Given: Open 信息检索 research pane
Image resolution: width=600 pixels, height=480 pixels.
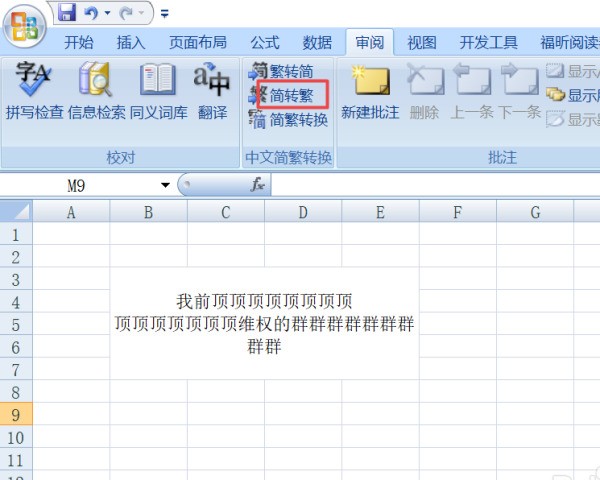Looking at the screenshot, I should [x=96, y=91].
